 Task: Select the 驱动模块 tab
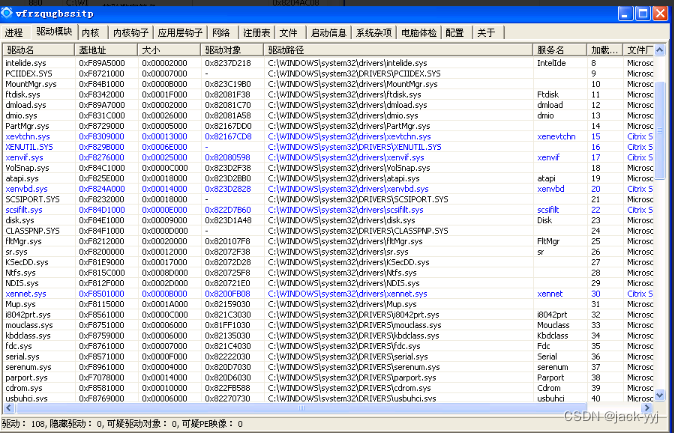click(x=54, y=31)
